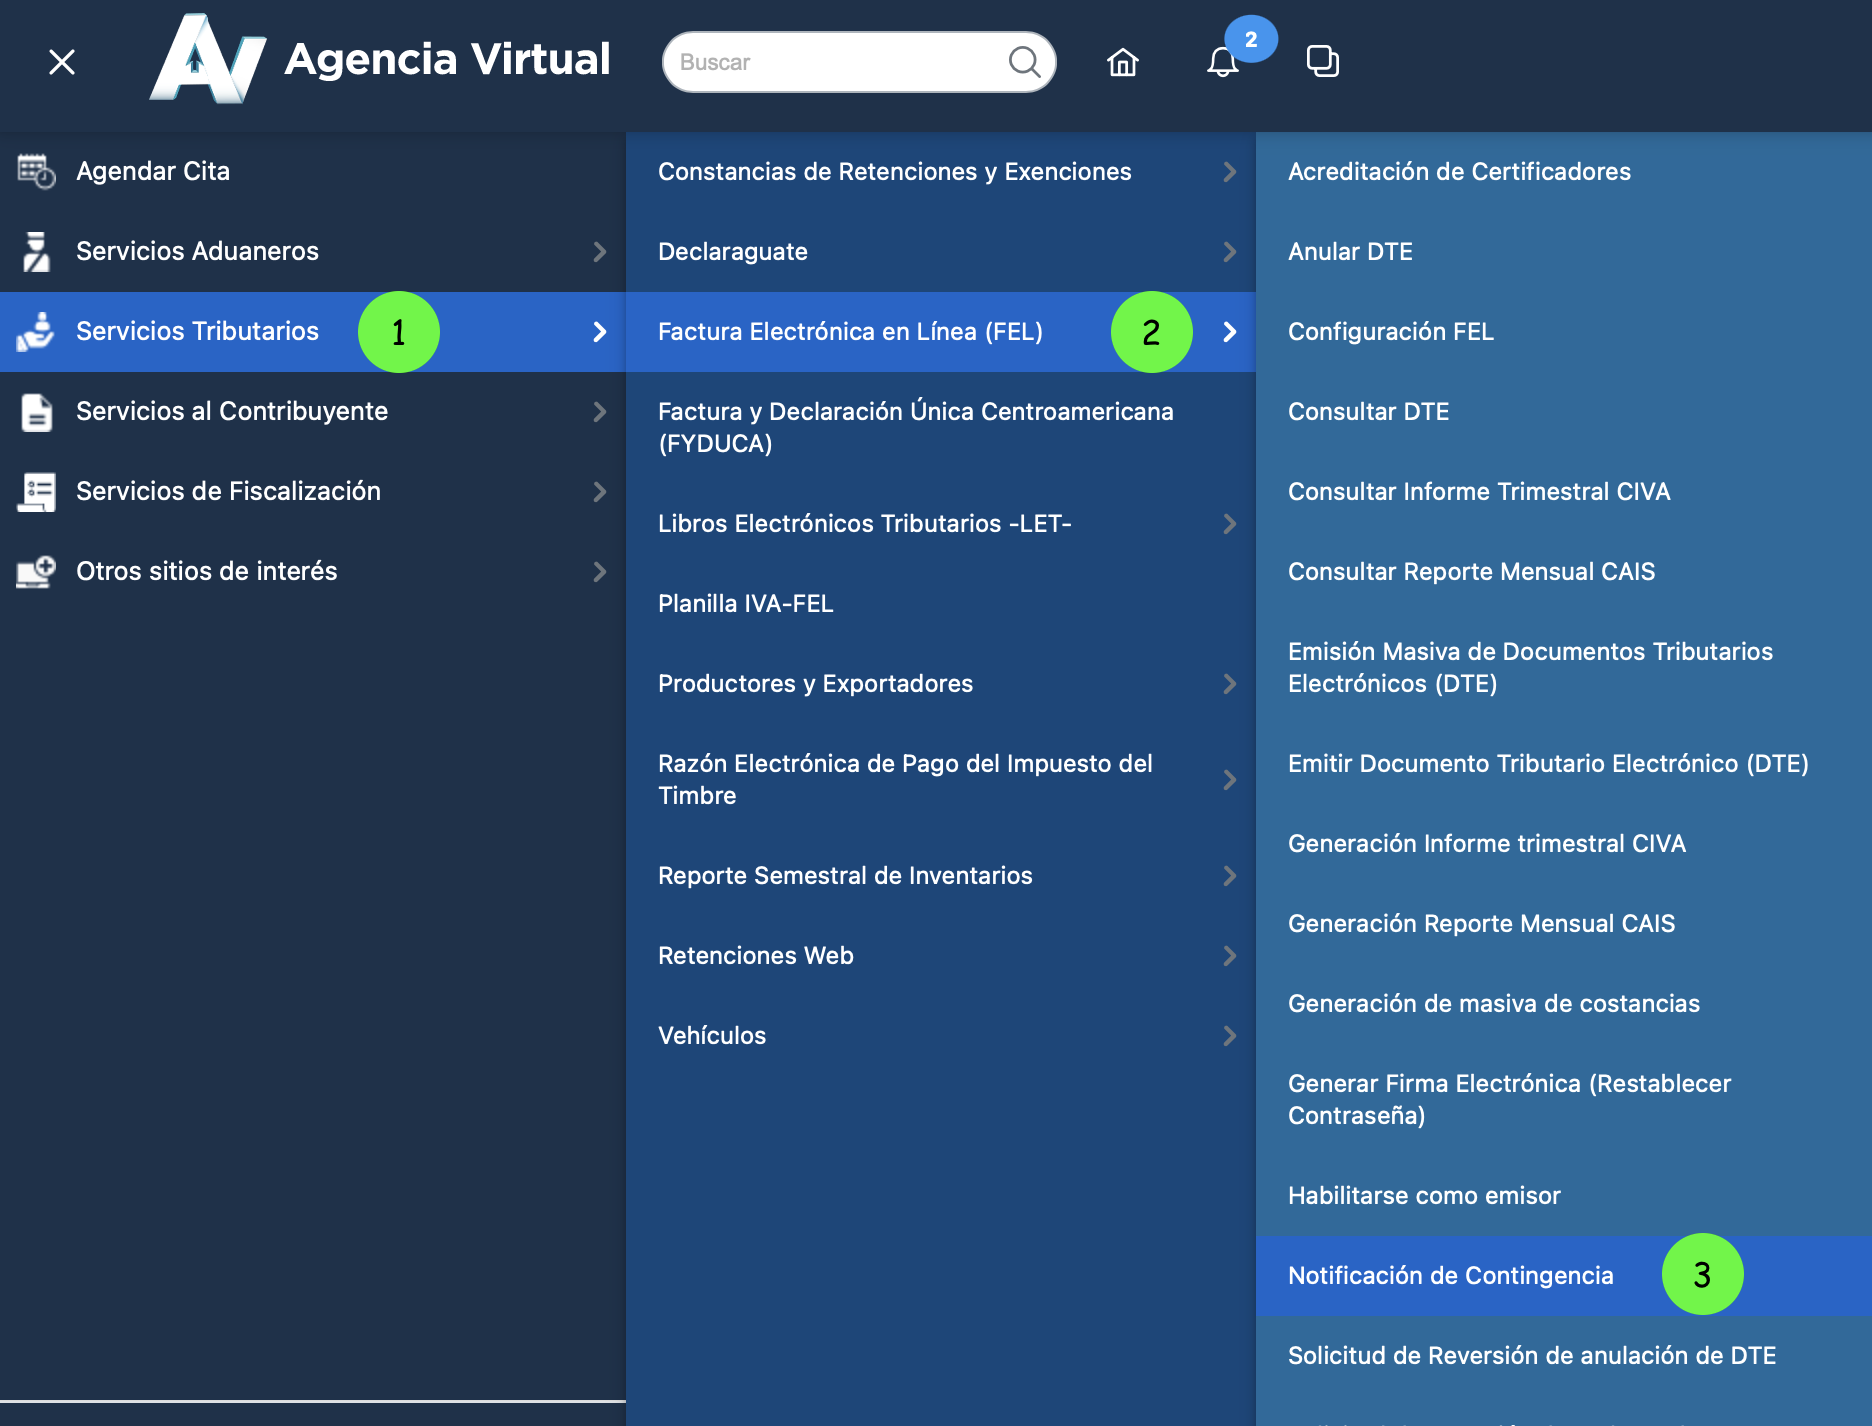Open Planilla IVA-FEL

click(x=941, y=603)
